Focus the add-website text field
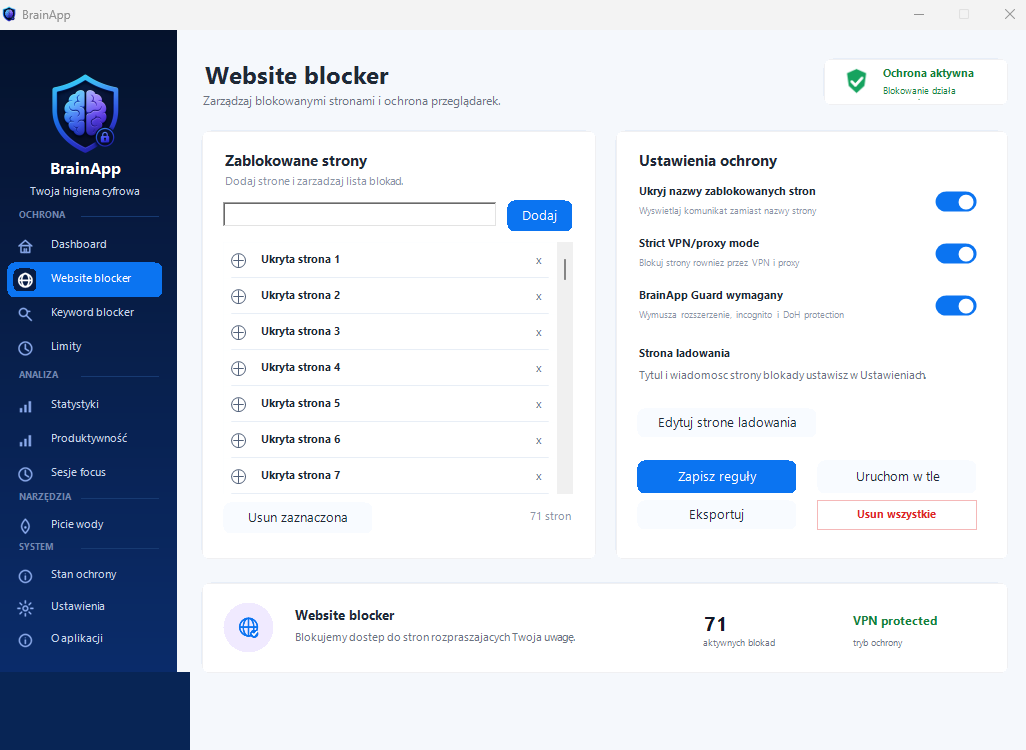 pyautogui.click(x=359, y=214)
